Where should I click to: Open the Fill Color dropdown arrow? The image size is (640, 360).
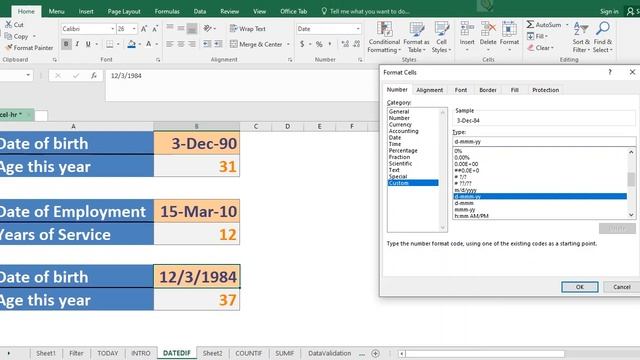pyautogui.click(x=140, y=44)
